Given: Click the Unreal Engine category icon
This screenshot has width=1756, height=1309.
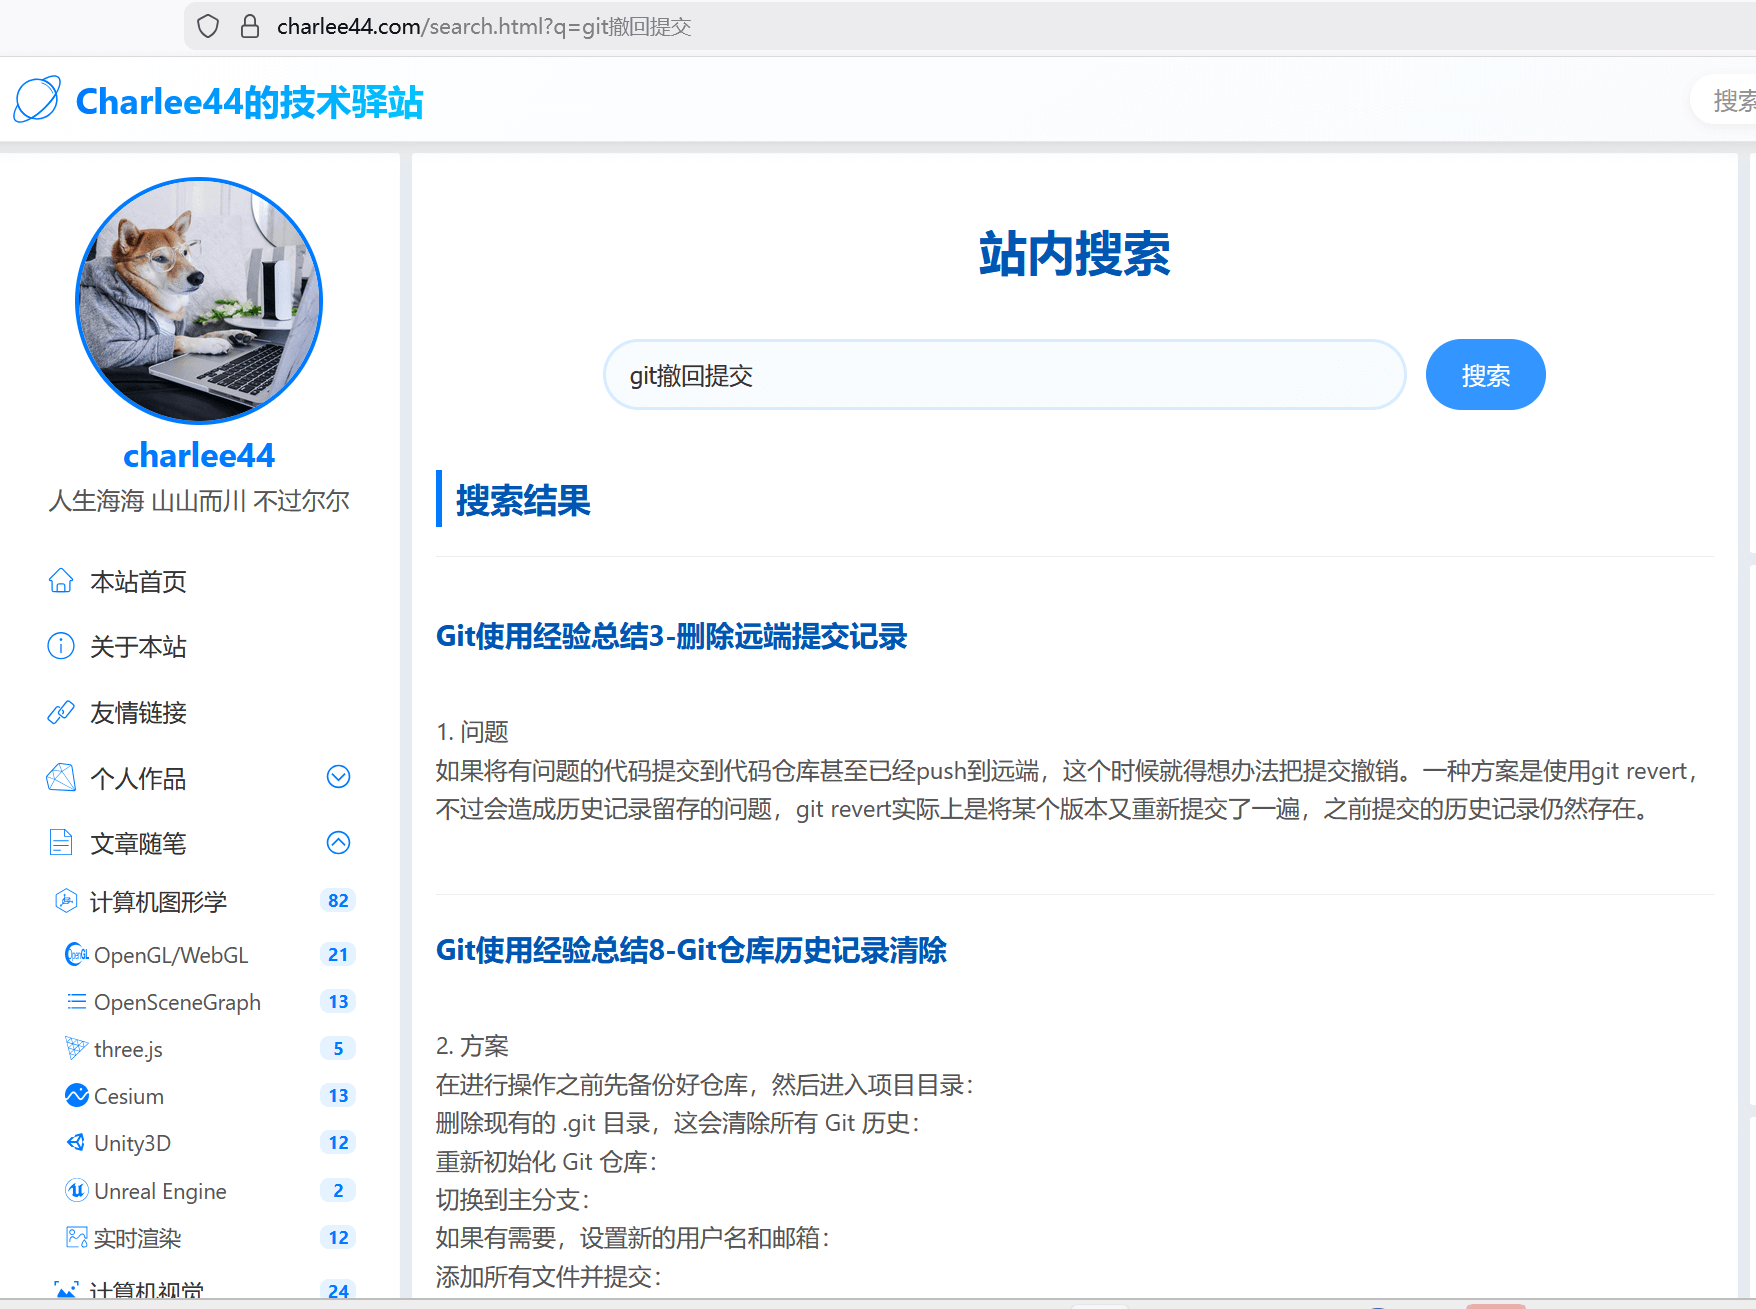Looking at the screenshot, I should 76,1190.
